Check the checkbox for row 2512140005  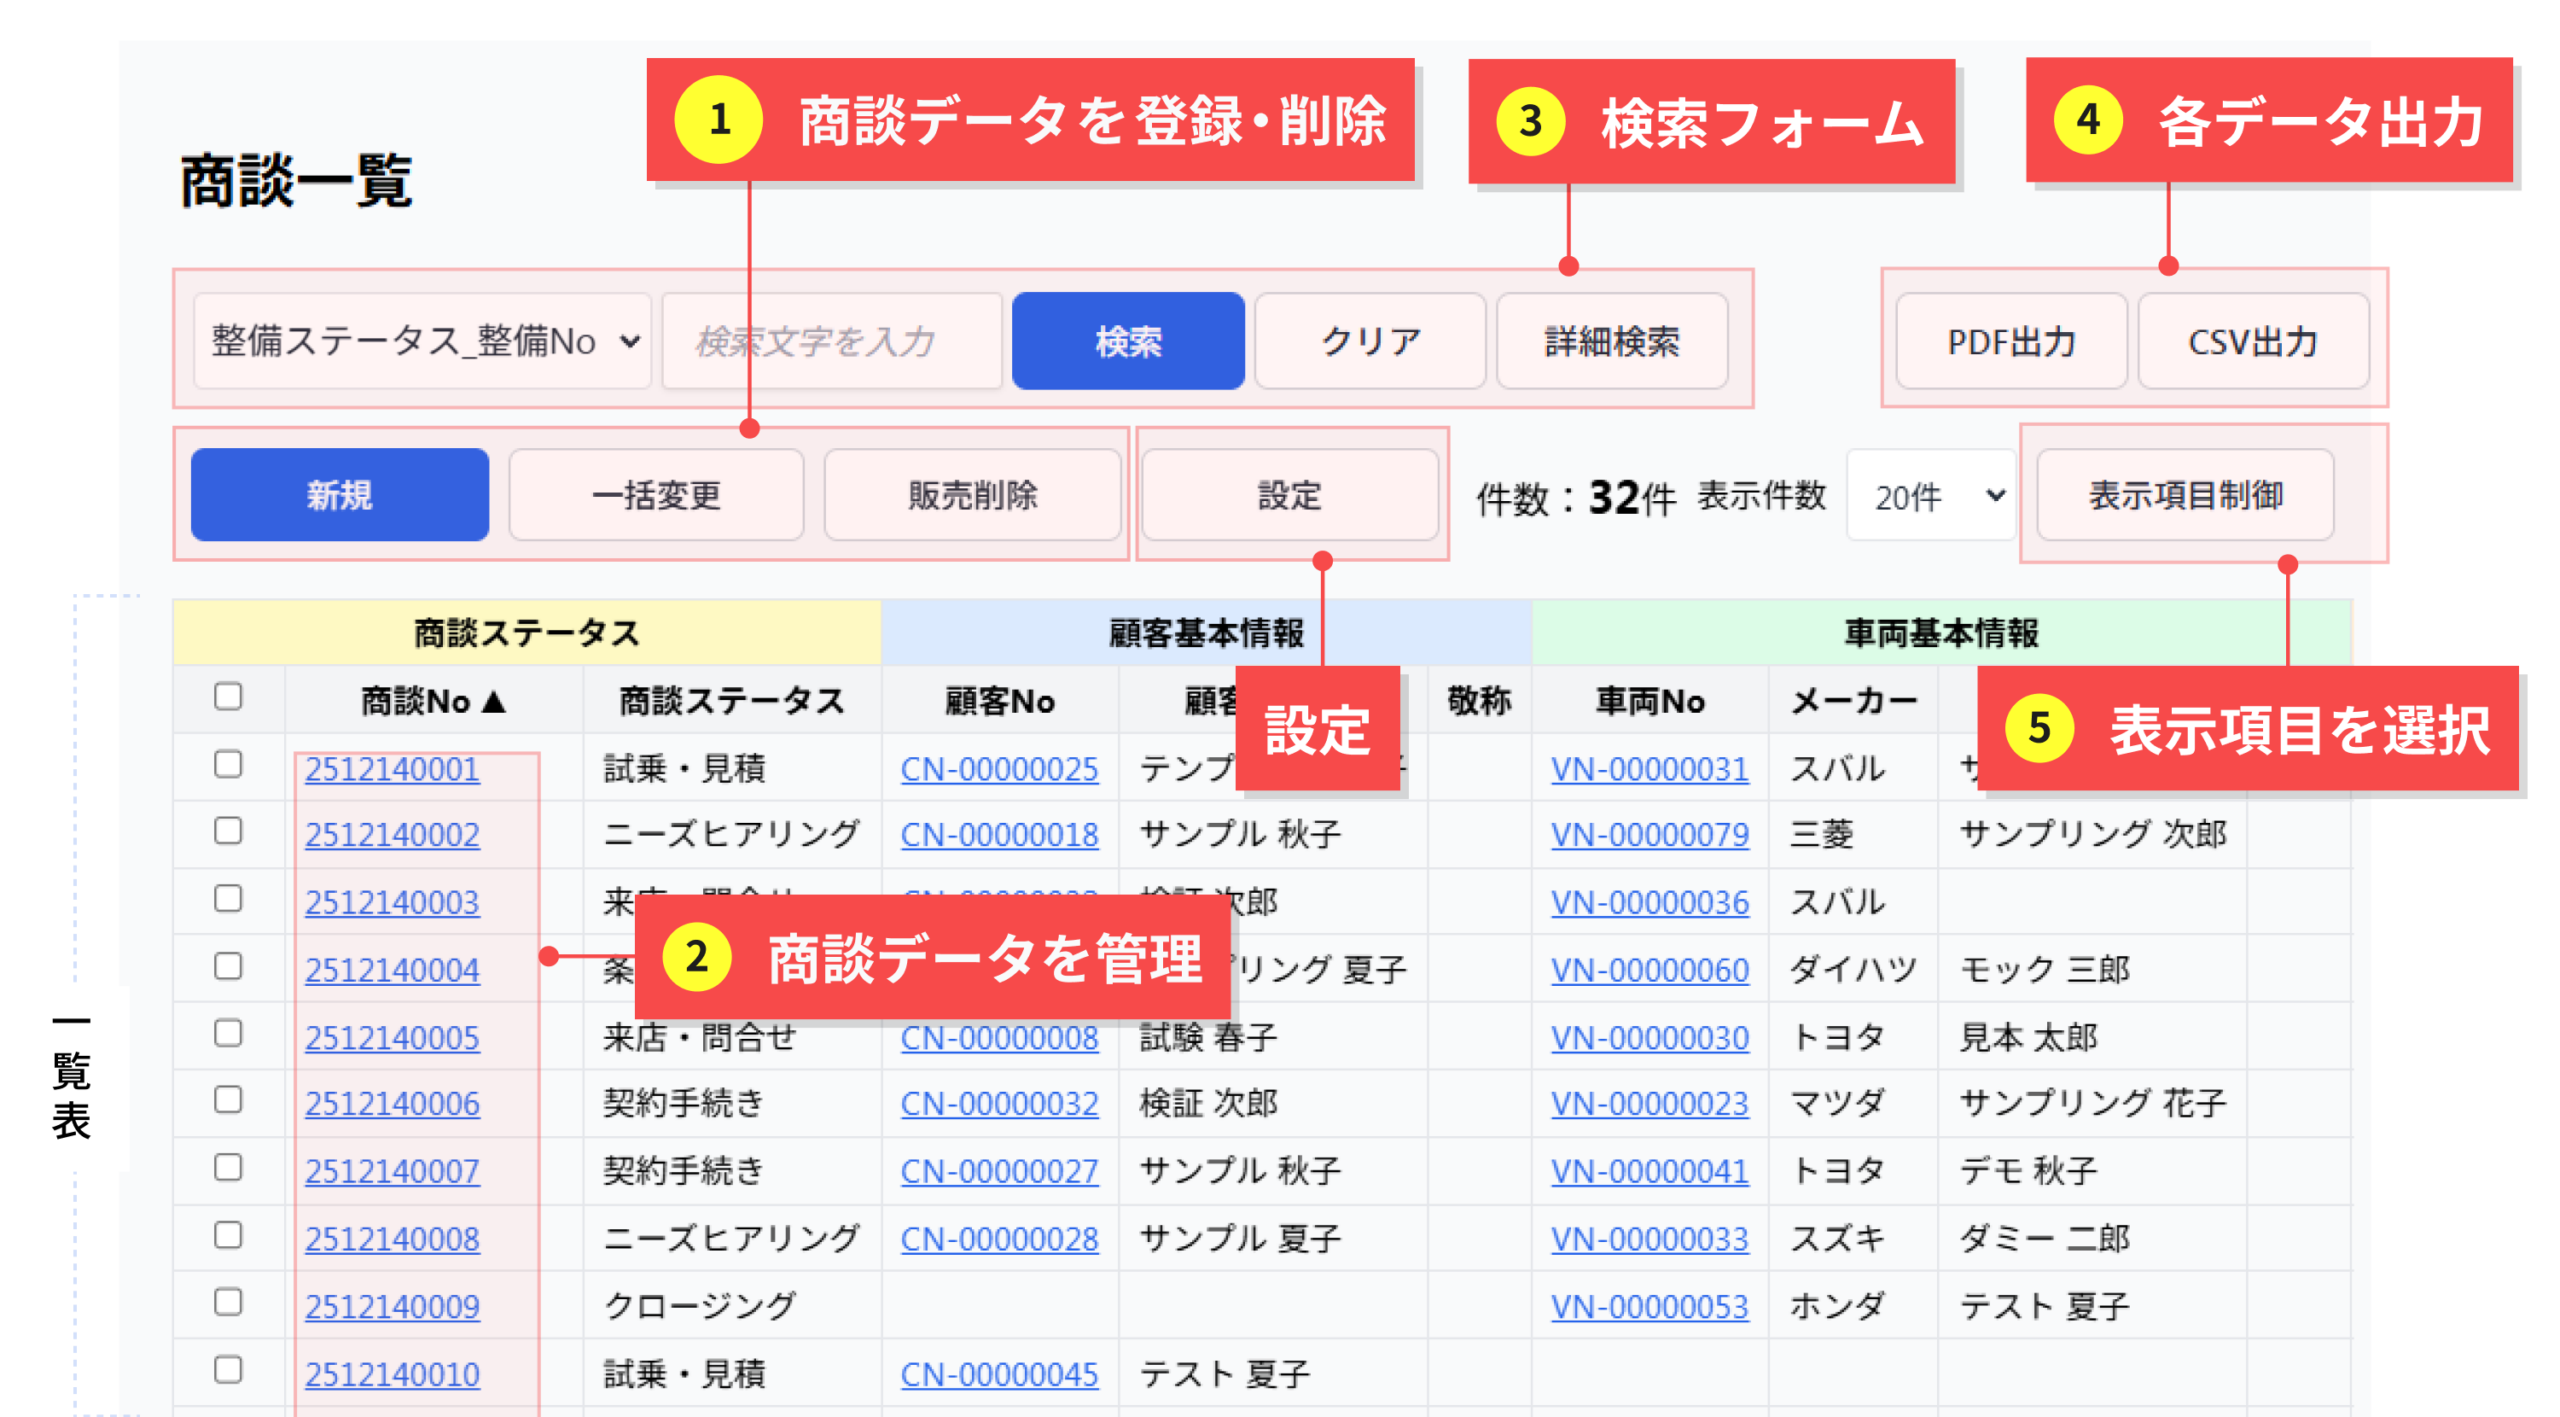228,1033
